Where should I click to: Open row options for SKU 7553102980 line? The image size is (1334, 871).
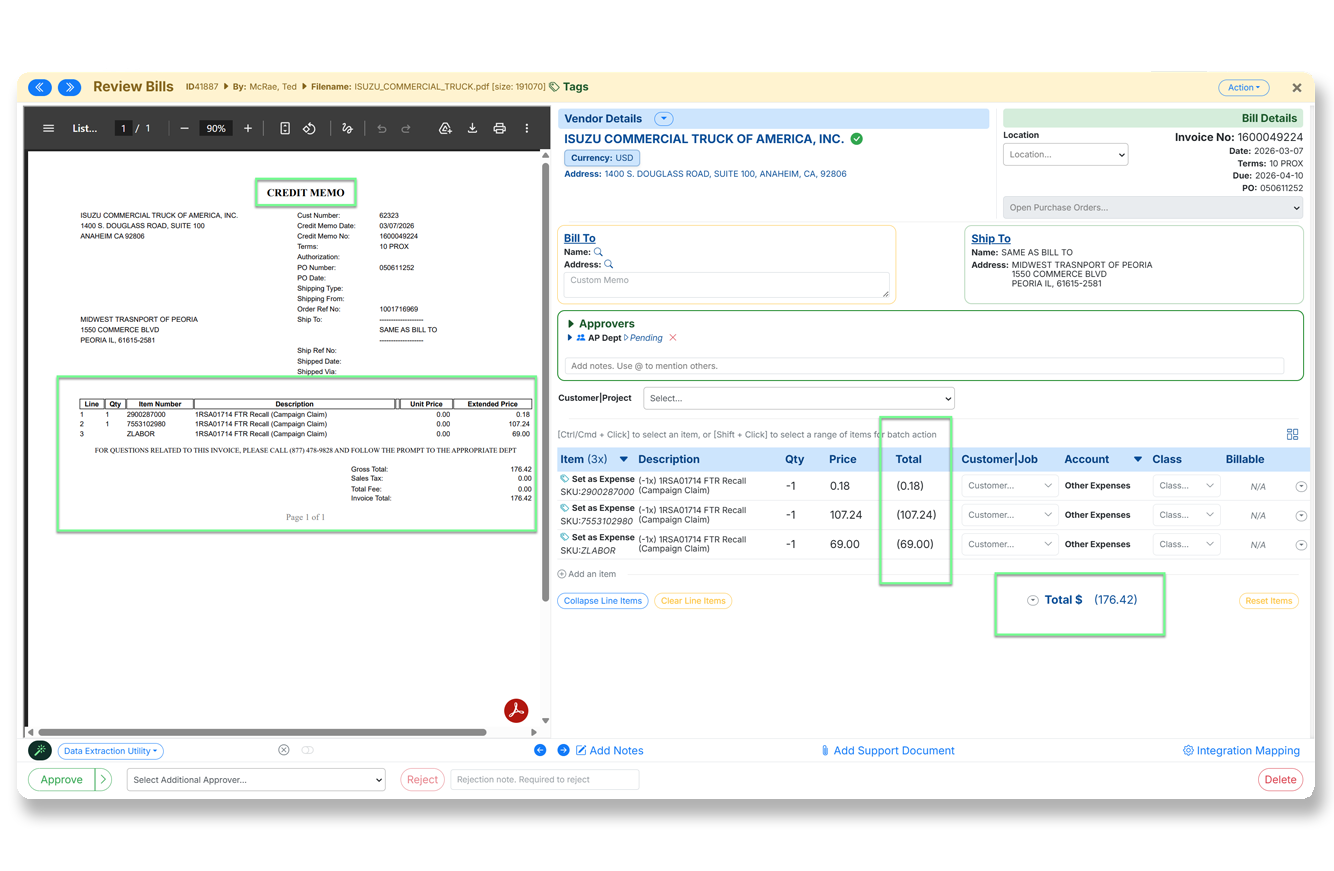click(1301, 516)
